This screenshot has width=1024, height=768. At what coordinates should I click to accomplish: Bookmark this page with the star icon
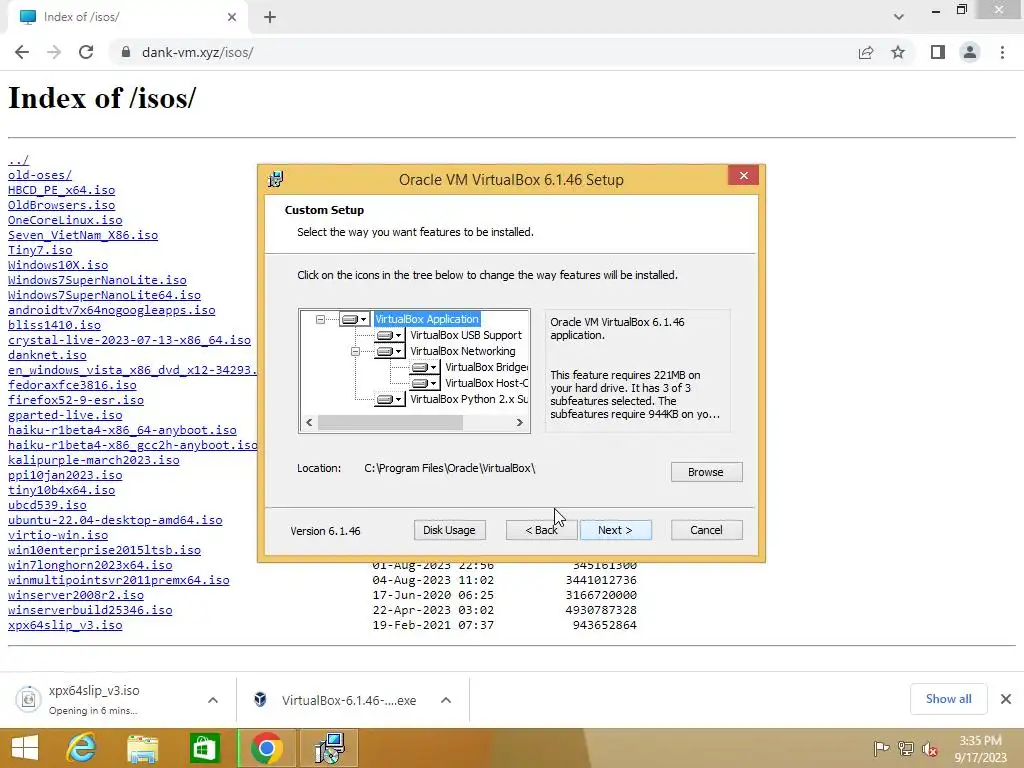[x=898, y=52]
